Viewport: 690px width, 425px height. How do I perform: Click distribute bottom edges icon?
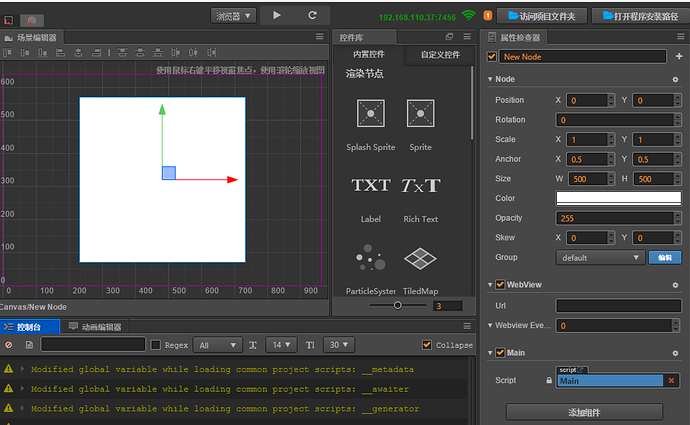pyautogui.click(x=158, y=53)
